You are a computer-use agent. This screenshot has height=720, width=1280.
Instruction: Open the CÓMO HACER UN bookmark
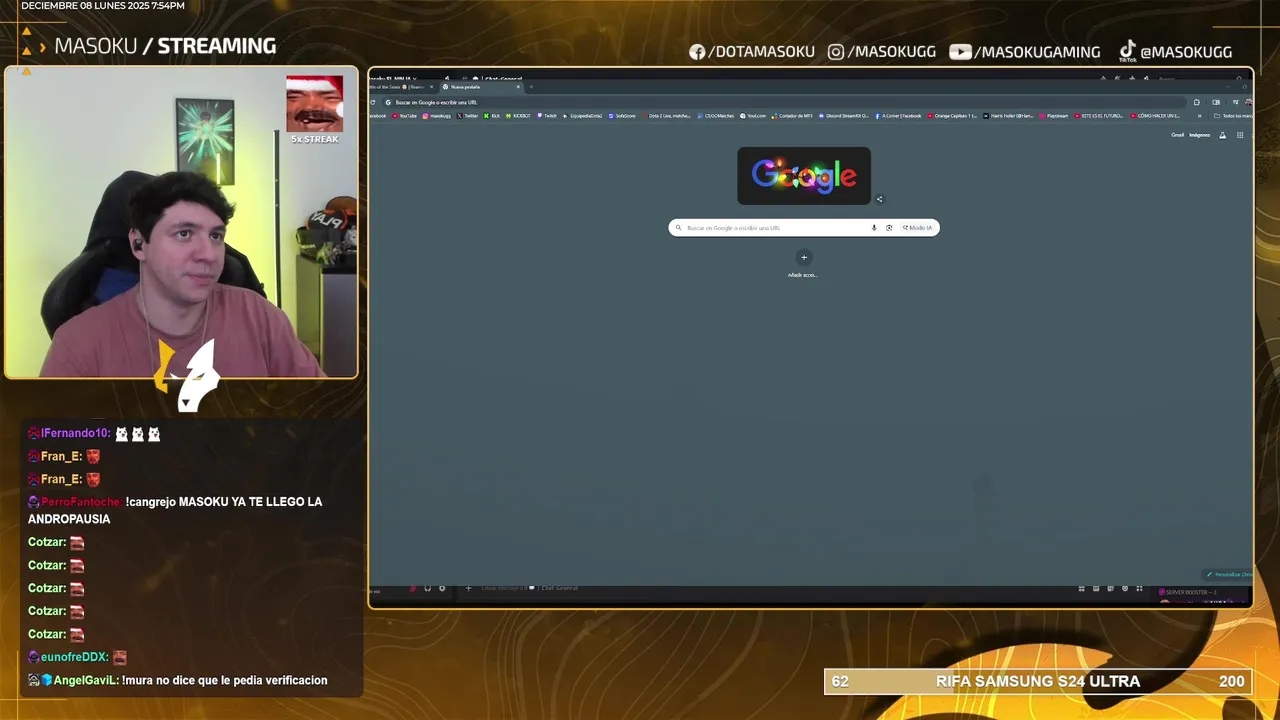tap(1155, 116)
